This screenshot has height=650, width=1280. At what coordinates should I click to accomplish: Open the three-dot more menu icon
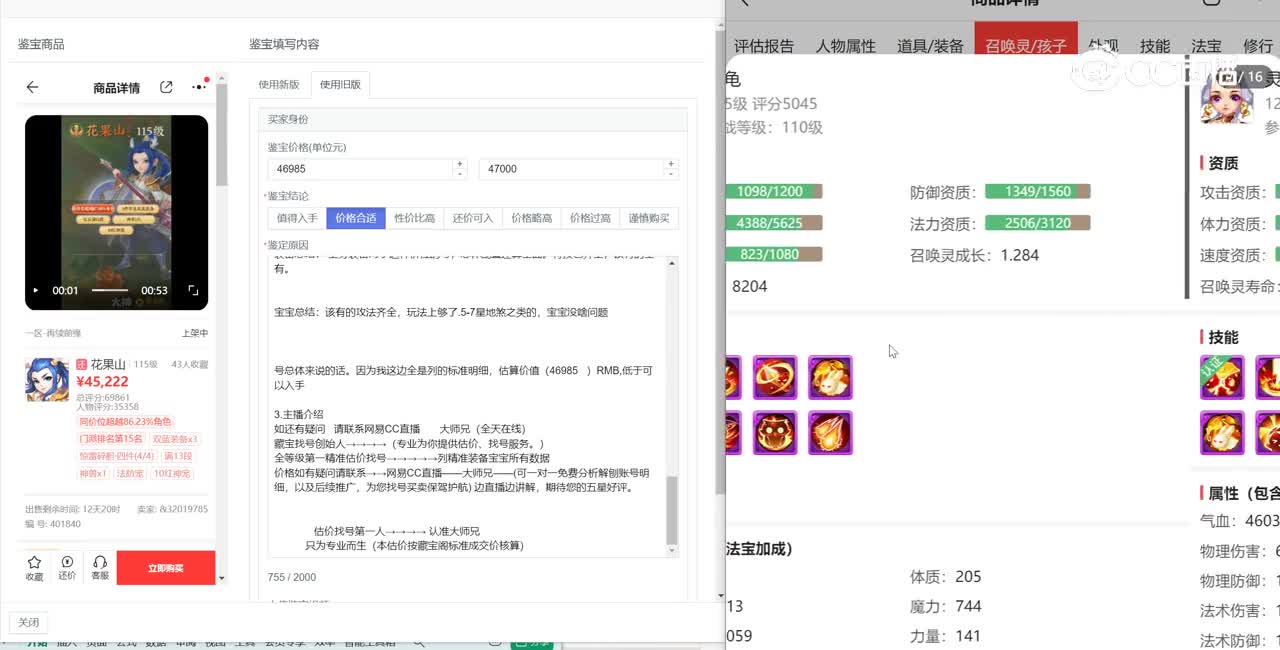198,88
